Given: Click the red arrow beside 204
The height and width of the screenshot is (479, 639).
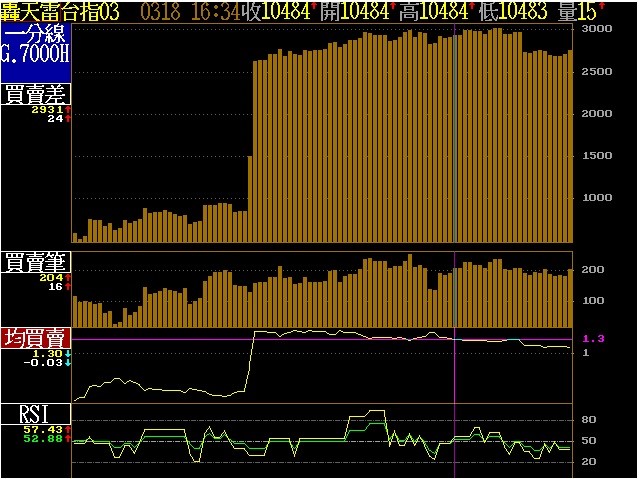Looking at the screenshot, I should point(68,277).
